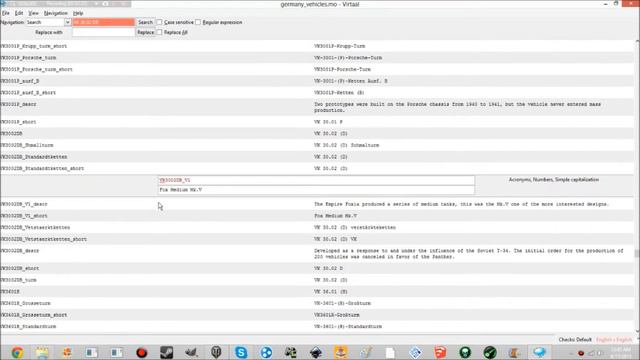The height and width of the screenshot is (360, 640).
Task: Click the blue circular dots taskbar icon
Action: tap(266, 352)
